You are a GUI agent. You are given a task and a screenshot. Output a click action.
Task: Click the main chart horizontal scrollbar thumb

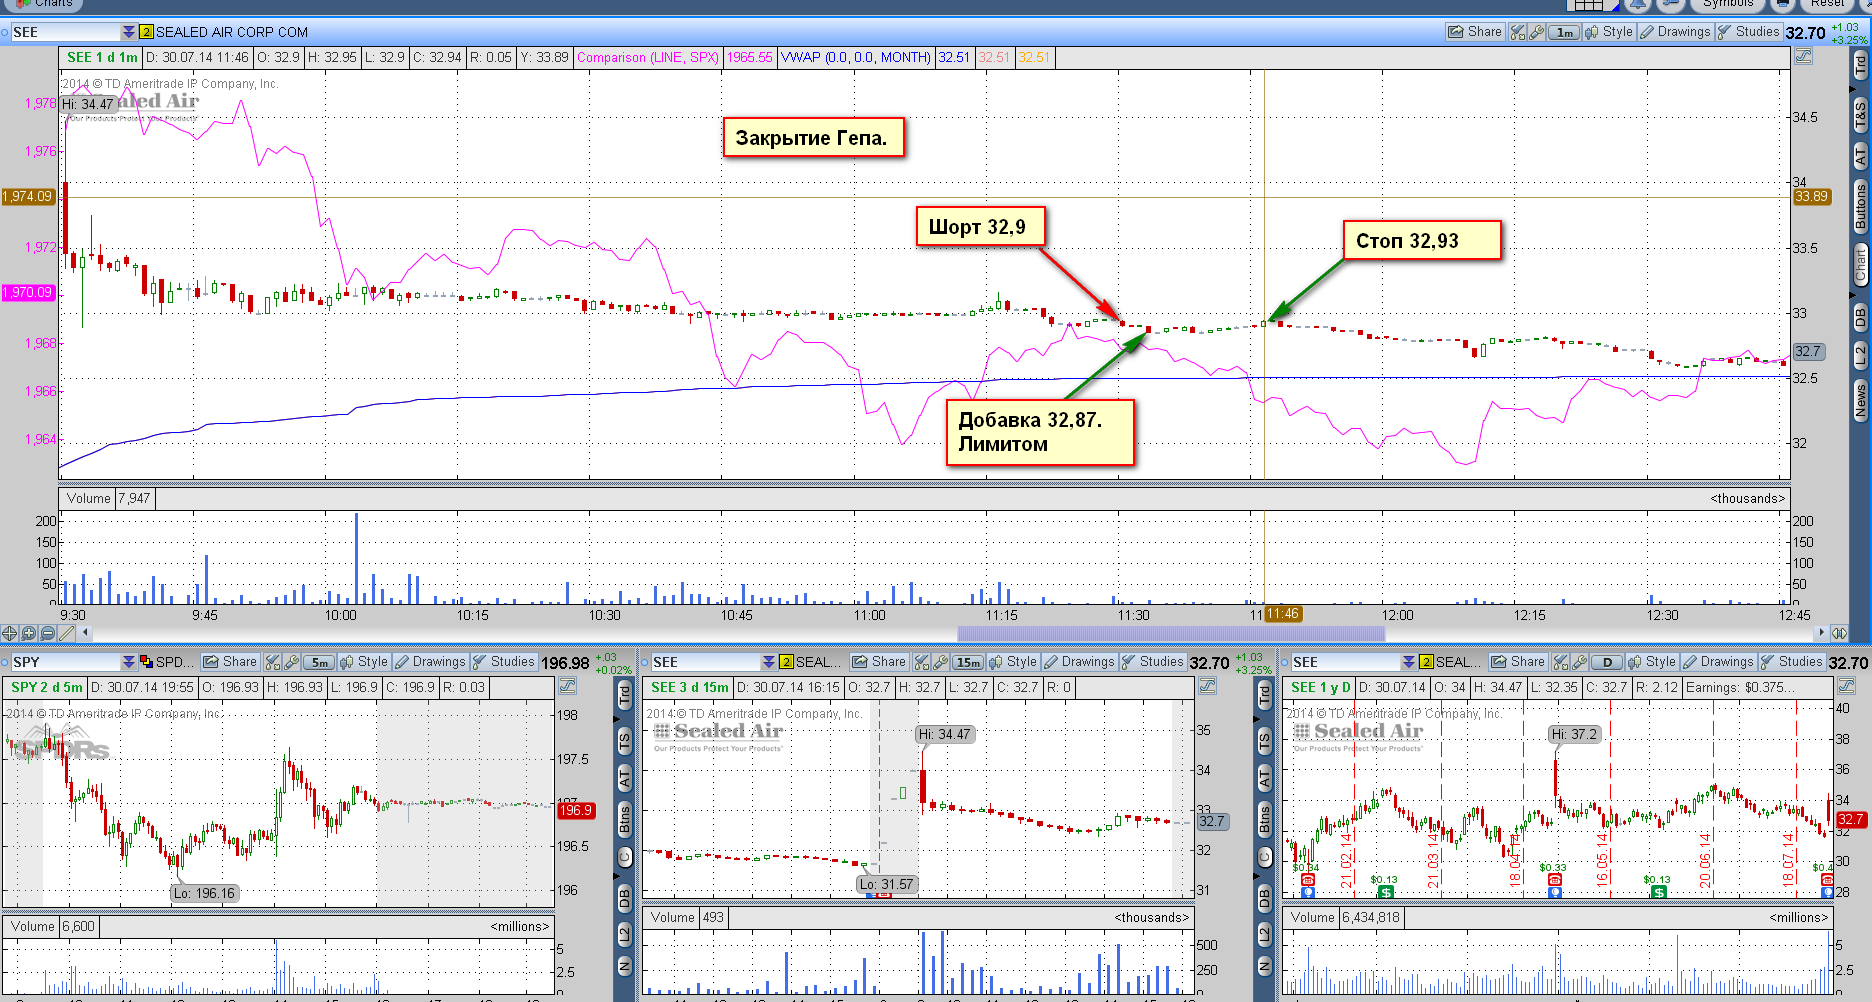(x=1171, y=633)
